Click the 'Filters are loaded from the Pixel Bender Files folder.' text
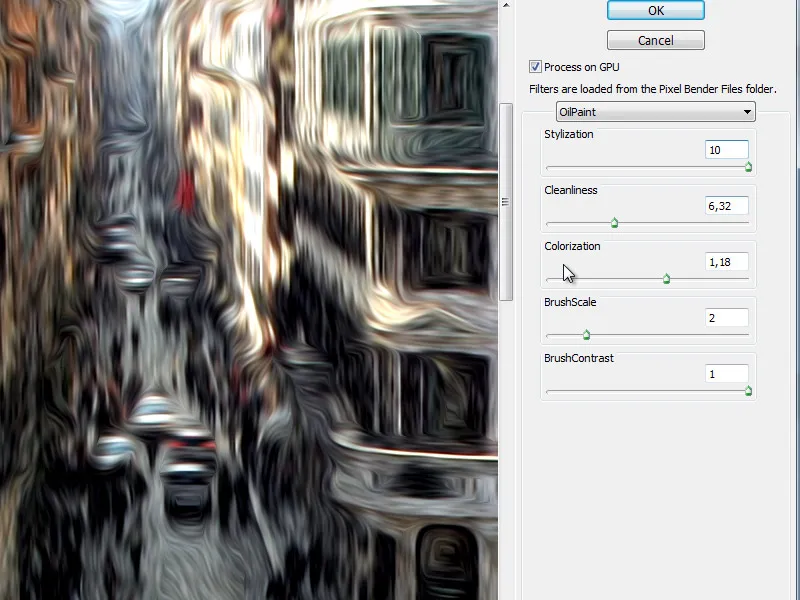Screen dimensions: 800x600 [x=653, y=89]
